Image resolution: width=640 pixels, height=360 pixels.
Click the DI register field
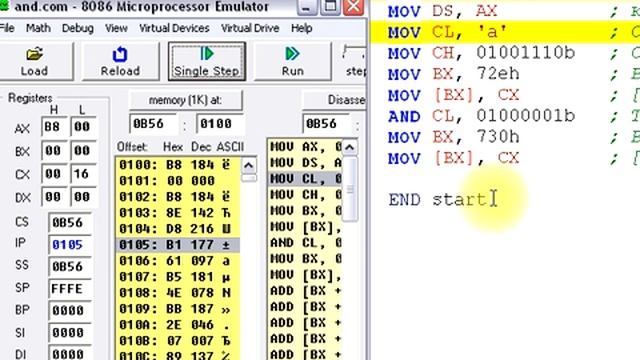[x=70, y=353]
